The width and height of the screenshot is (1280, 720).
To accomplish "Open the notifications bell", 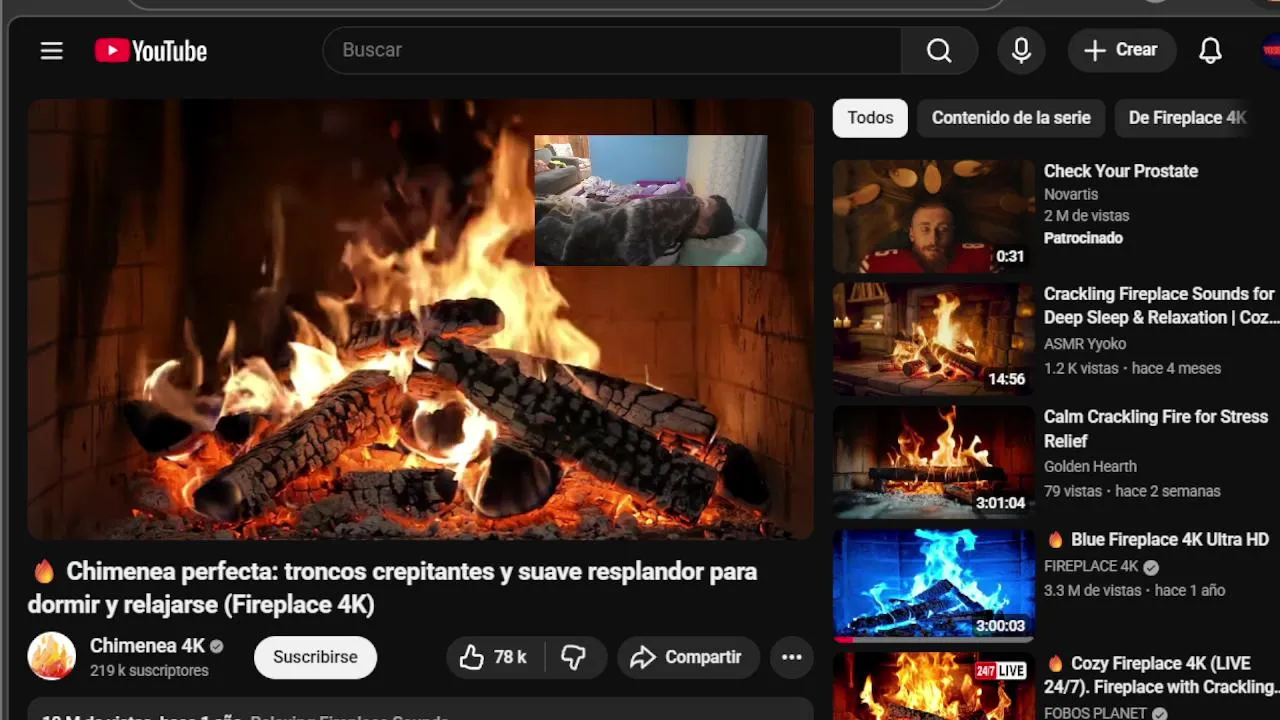I will coord(1210,50).
